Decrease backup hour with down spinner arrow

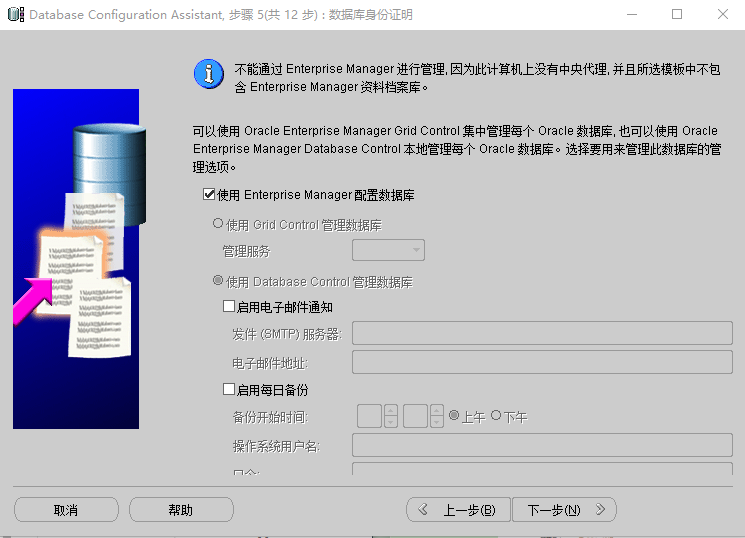click(391, 422)
